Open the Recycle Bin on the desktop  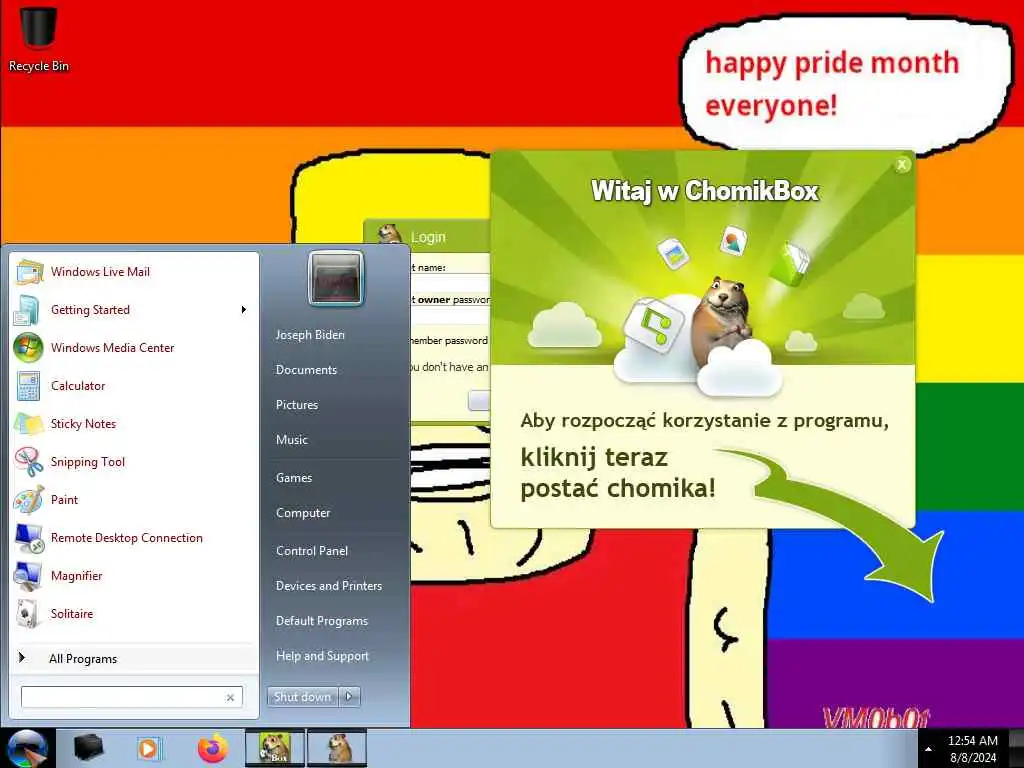tap(38, 38)
